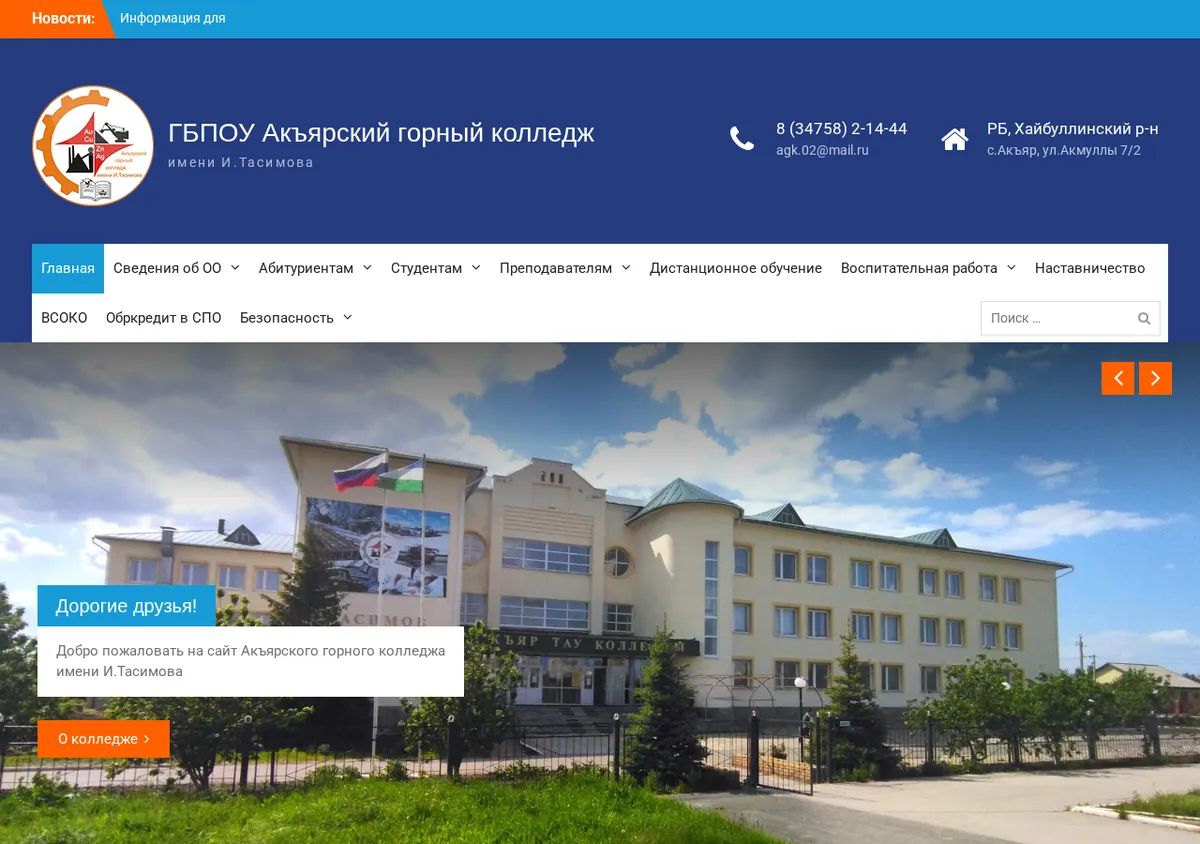Click the college logo emblem
The width and height of the screenshot is (1200, 844).
click(x=93, y=146)
